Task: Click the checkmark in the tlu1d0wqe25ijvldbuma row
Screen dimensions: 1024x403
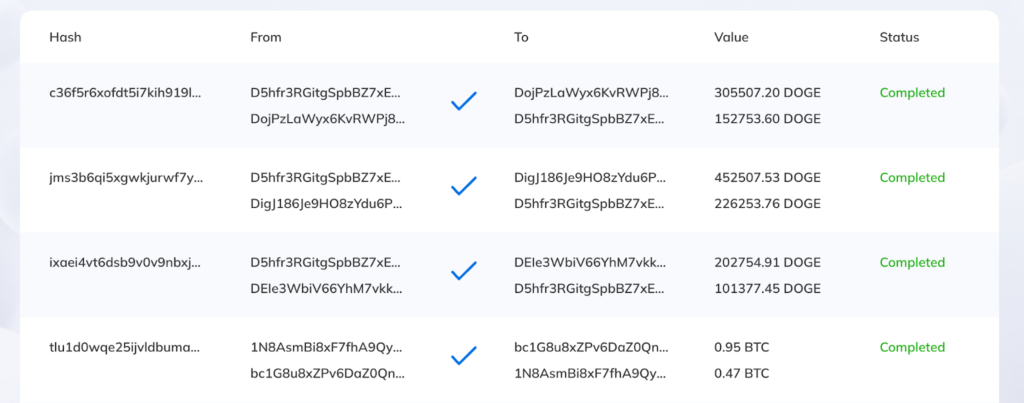Action: coord(463,356)
